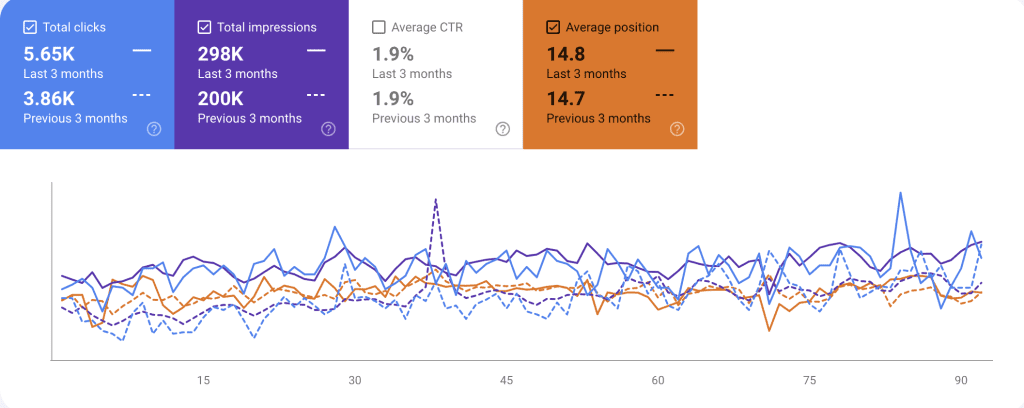Click help icon on Average position card
The width and height of the screenshot is (1024, 408).
coord(677,129)
